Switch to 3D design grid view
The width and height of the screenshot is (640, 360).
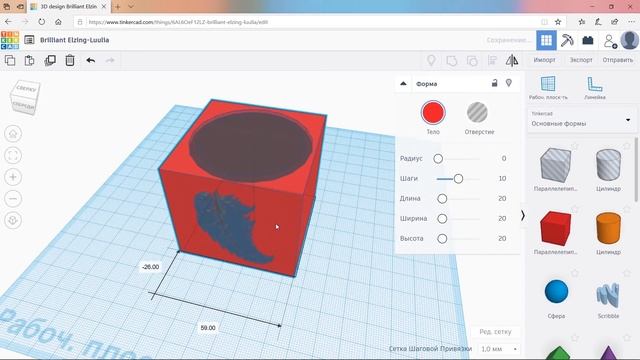(546, 40)
